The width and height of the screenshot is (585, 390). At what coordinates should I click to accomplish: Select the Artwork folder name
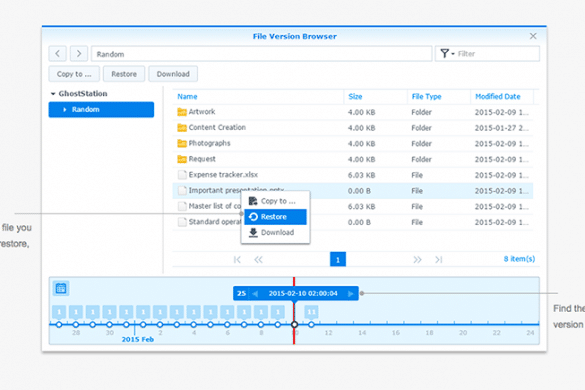click(202, 112)
